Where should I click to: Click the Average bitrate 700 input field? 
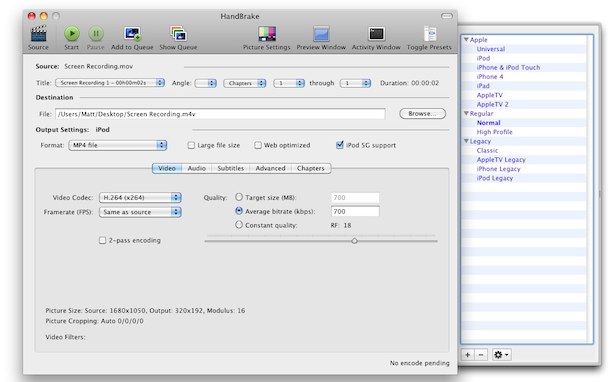pos(355,211)
